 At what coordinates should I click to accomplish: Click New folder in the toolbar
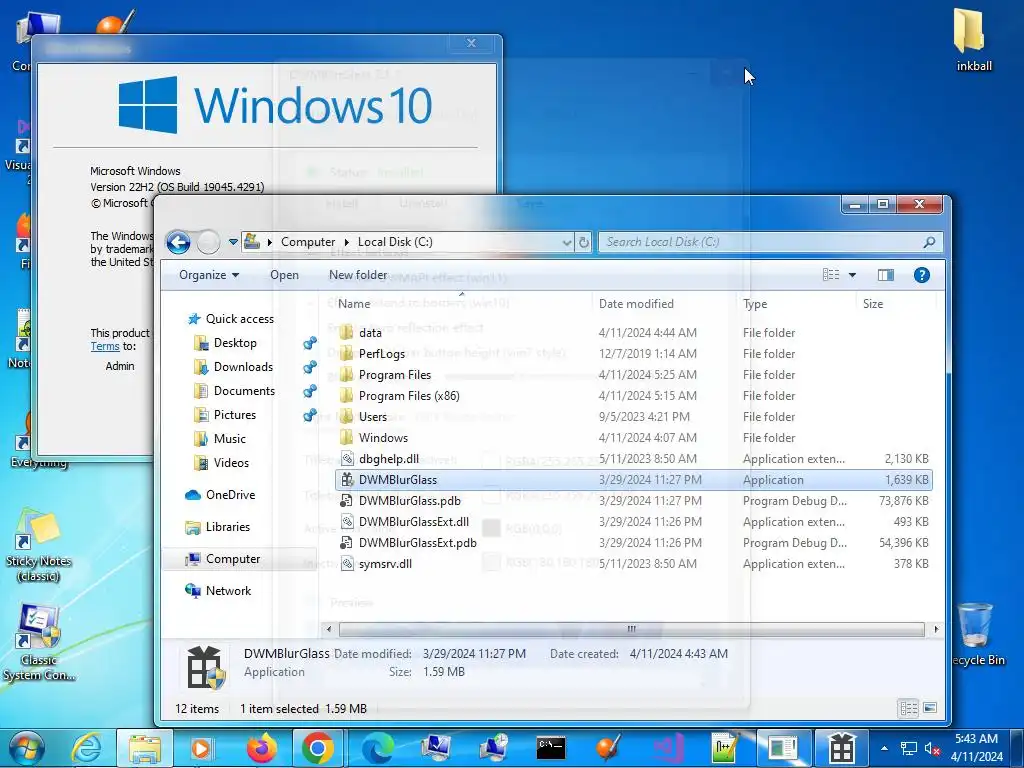[358, 275]
